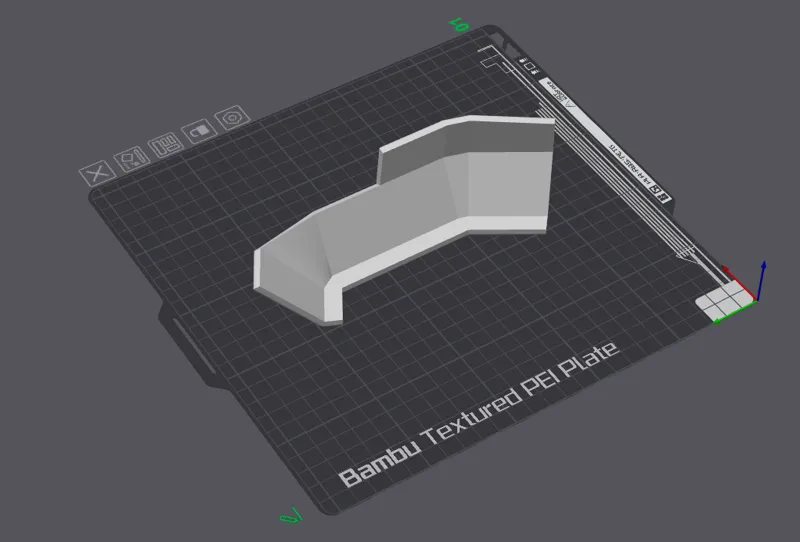Open the plate settings hexagon icon
The width and height of the screenshot is (800, 542).
point(233,118)
